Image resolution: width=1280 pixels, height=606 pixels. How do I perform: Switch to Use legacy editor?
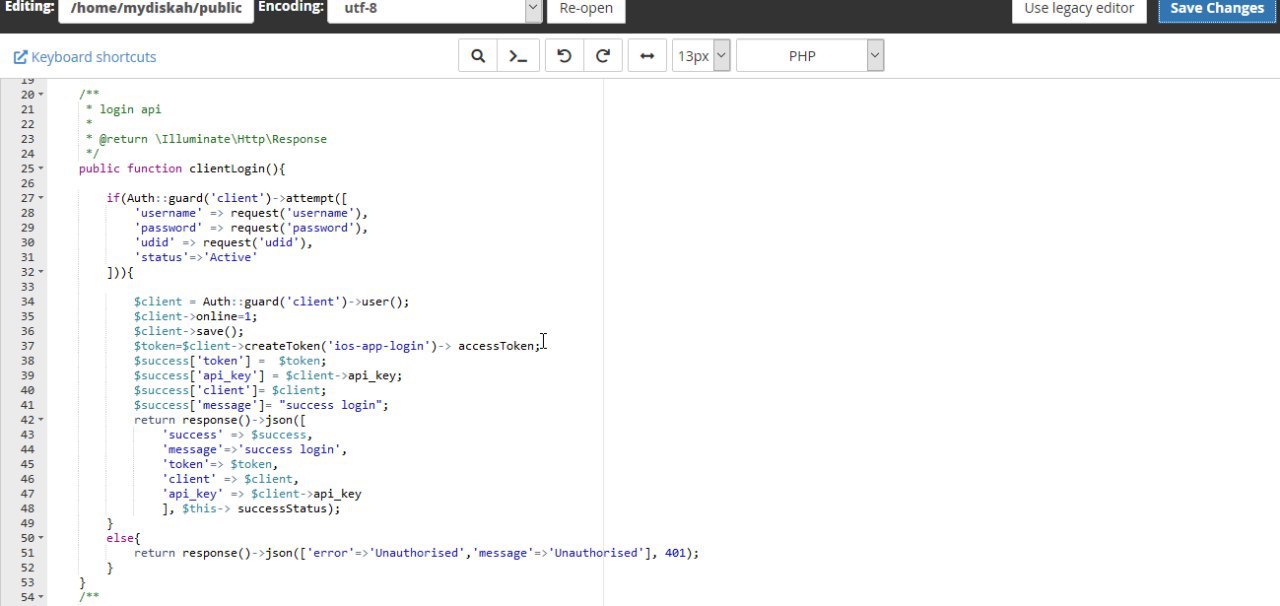tap(1079, 8)
